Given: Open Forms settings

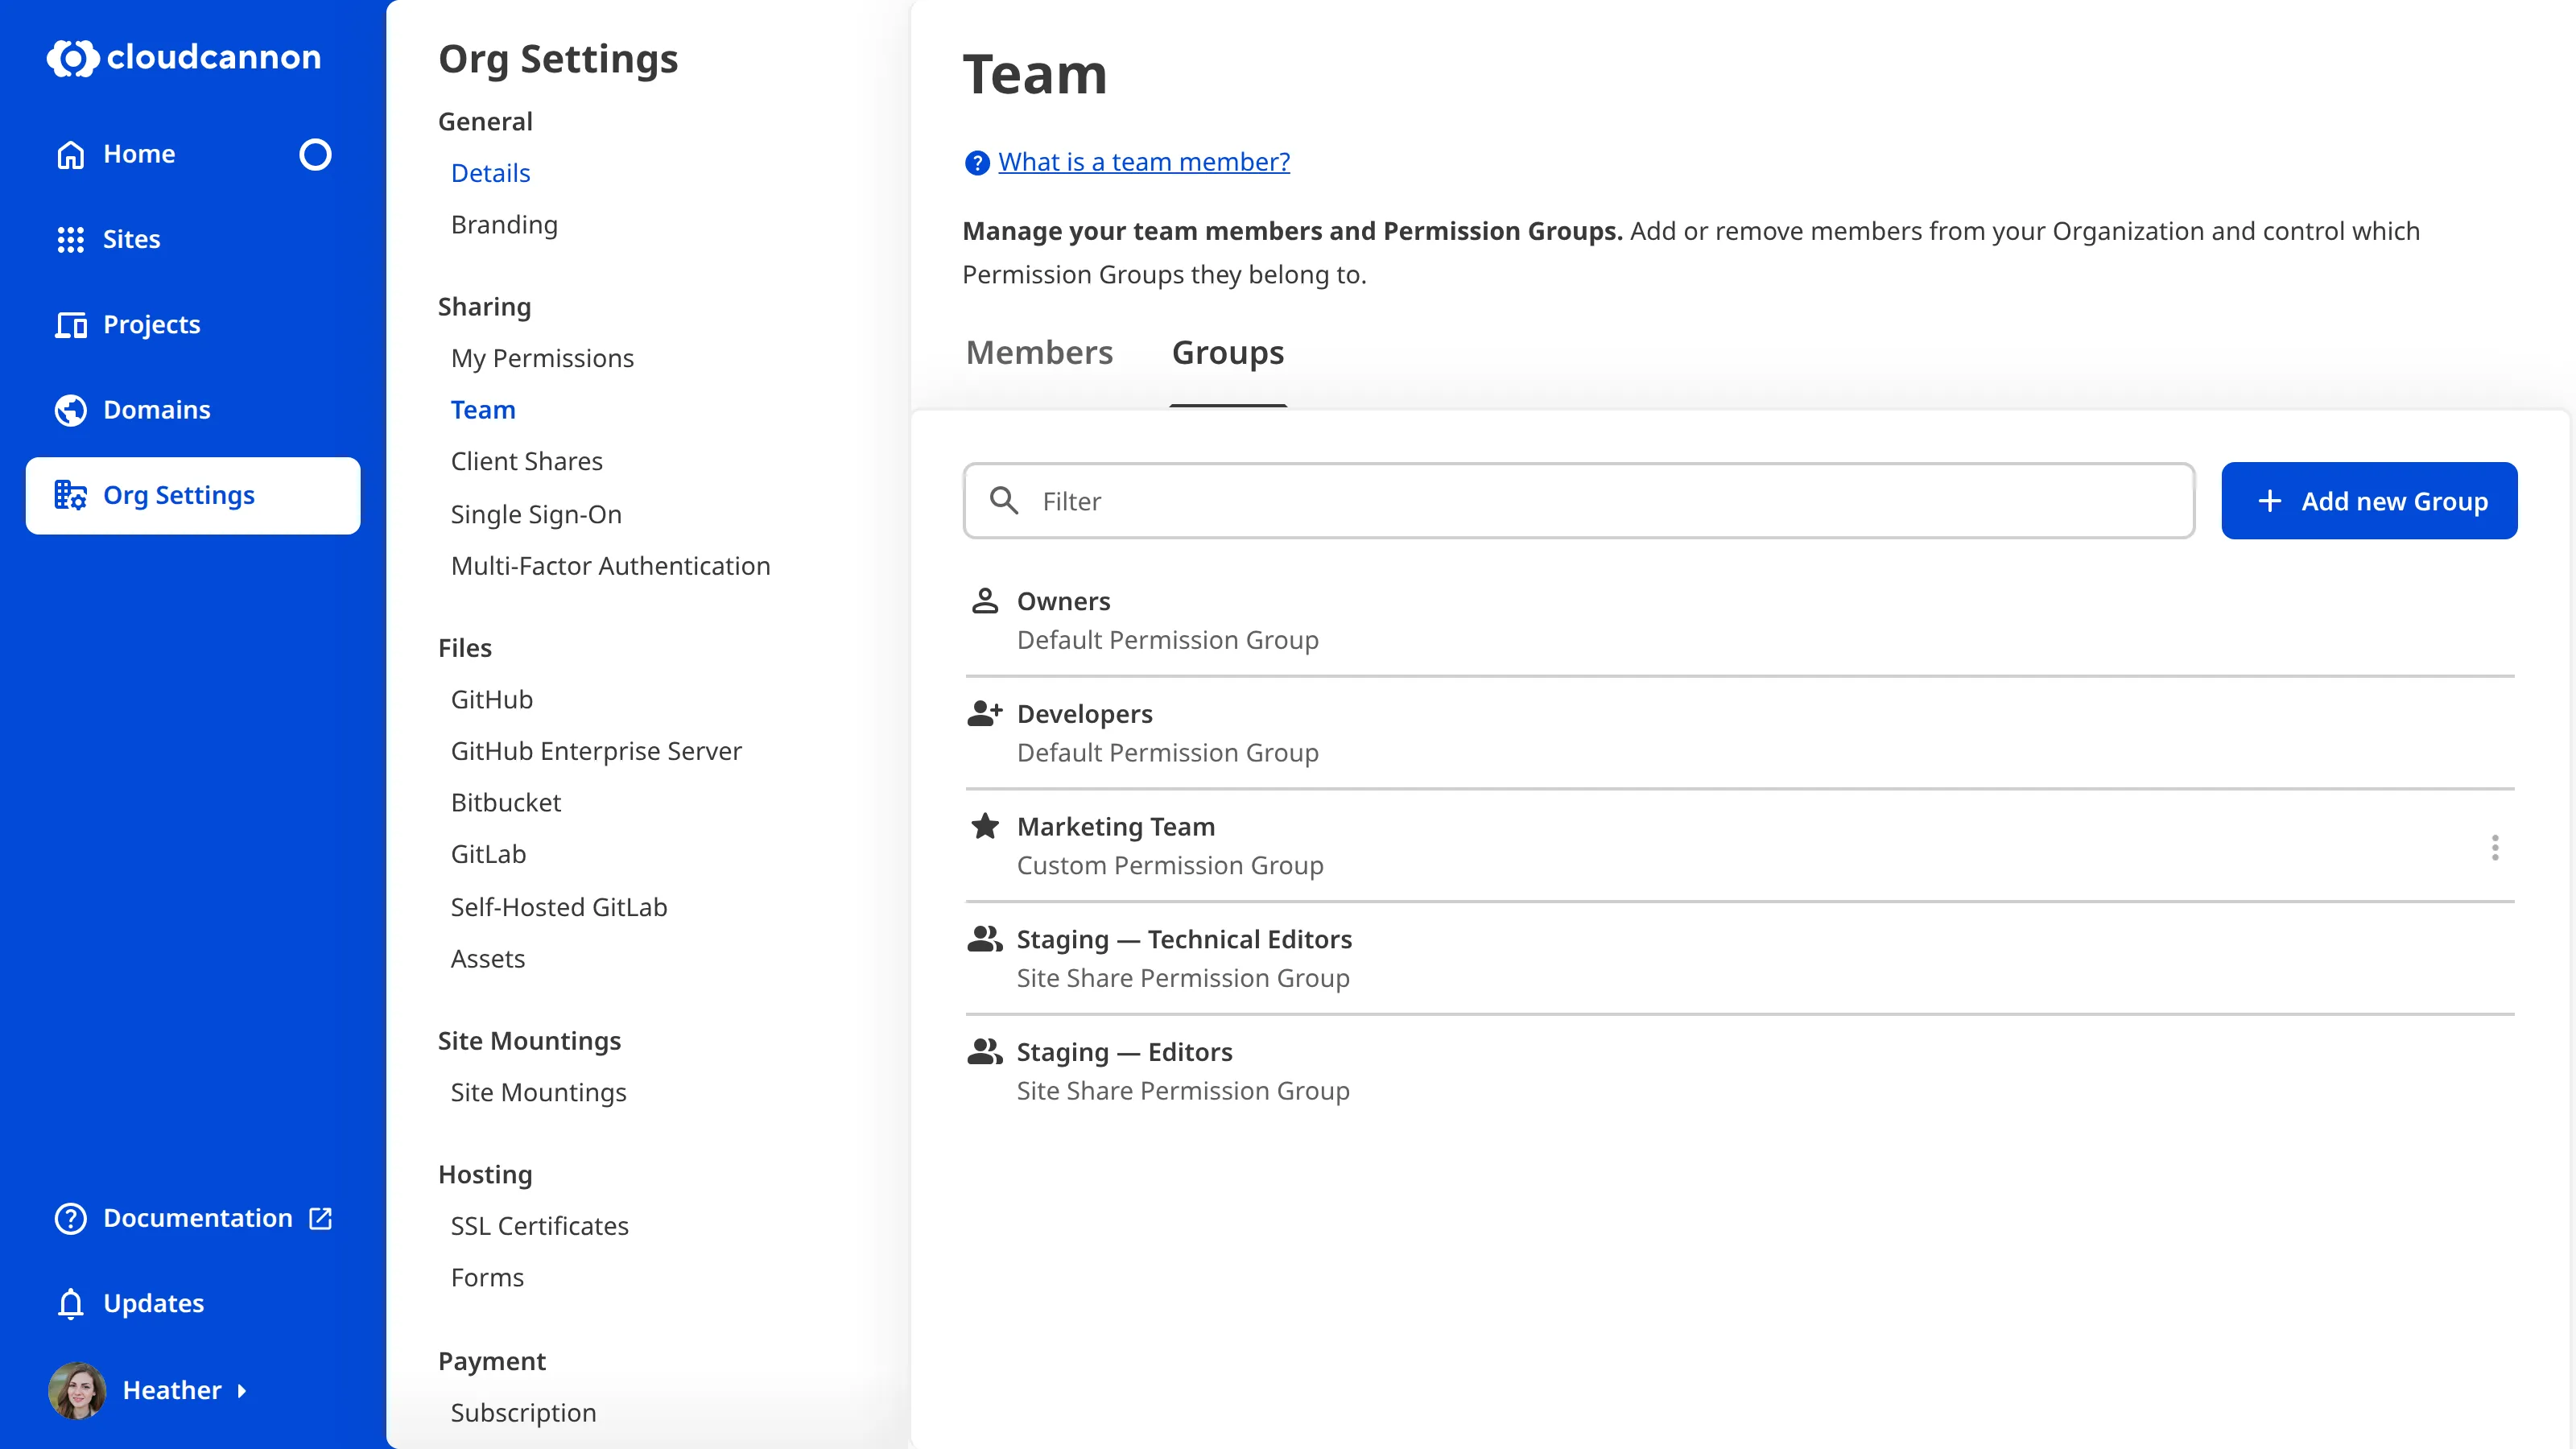Looking at the screenshot, I should 487,1277.
